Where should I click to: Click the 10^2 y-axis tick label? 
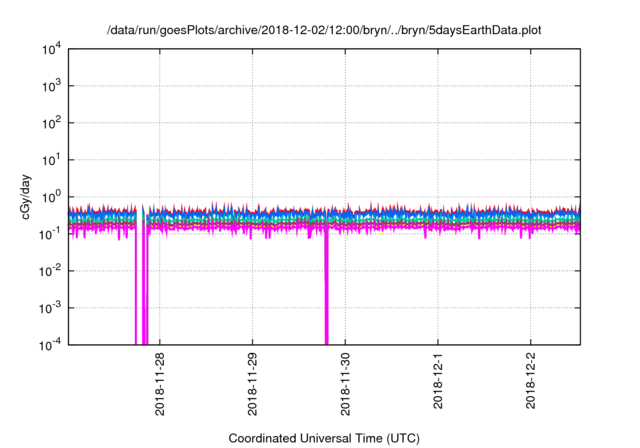[x=51, y=123]
